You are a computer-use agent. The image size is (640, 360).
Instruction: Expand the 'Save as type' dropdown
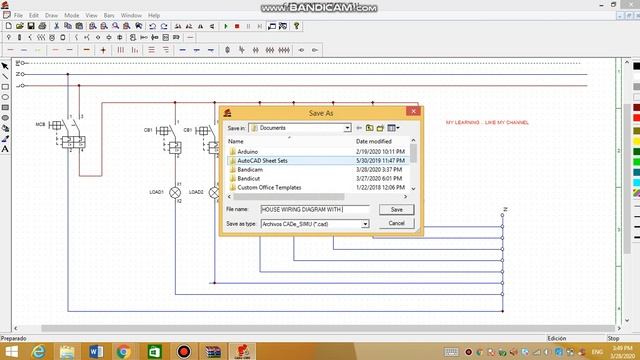click(x=365, y=224)
